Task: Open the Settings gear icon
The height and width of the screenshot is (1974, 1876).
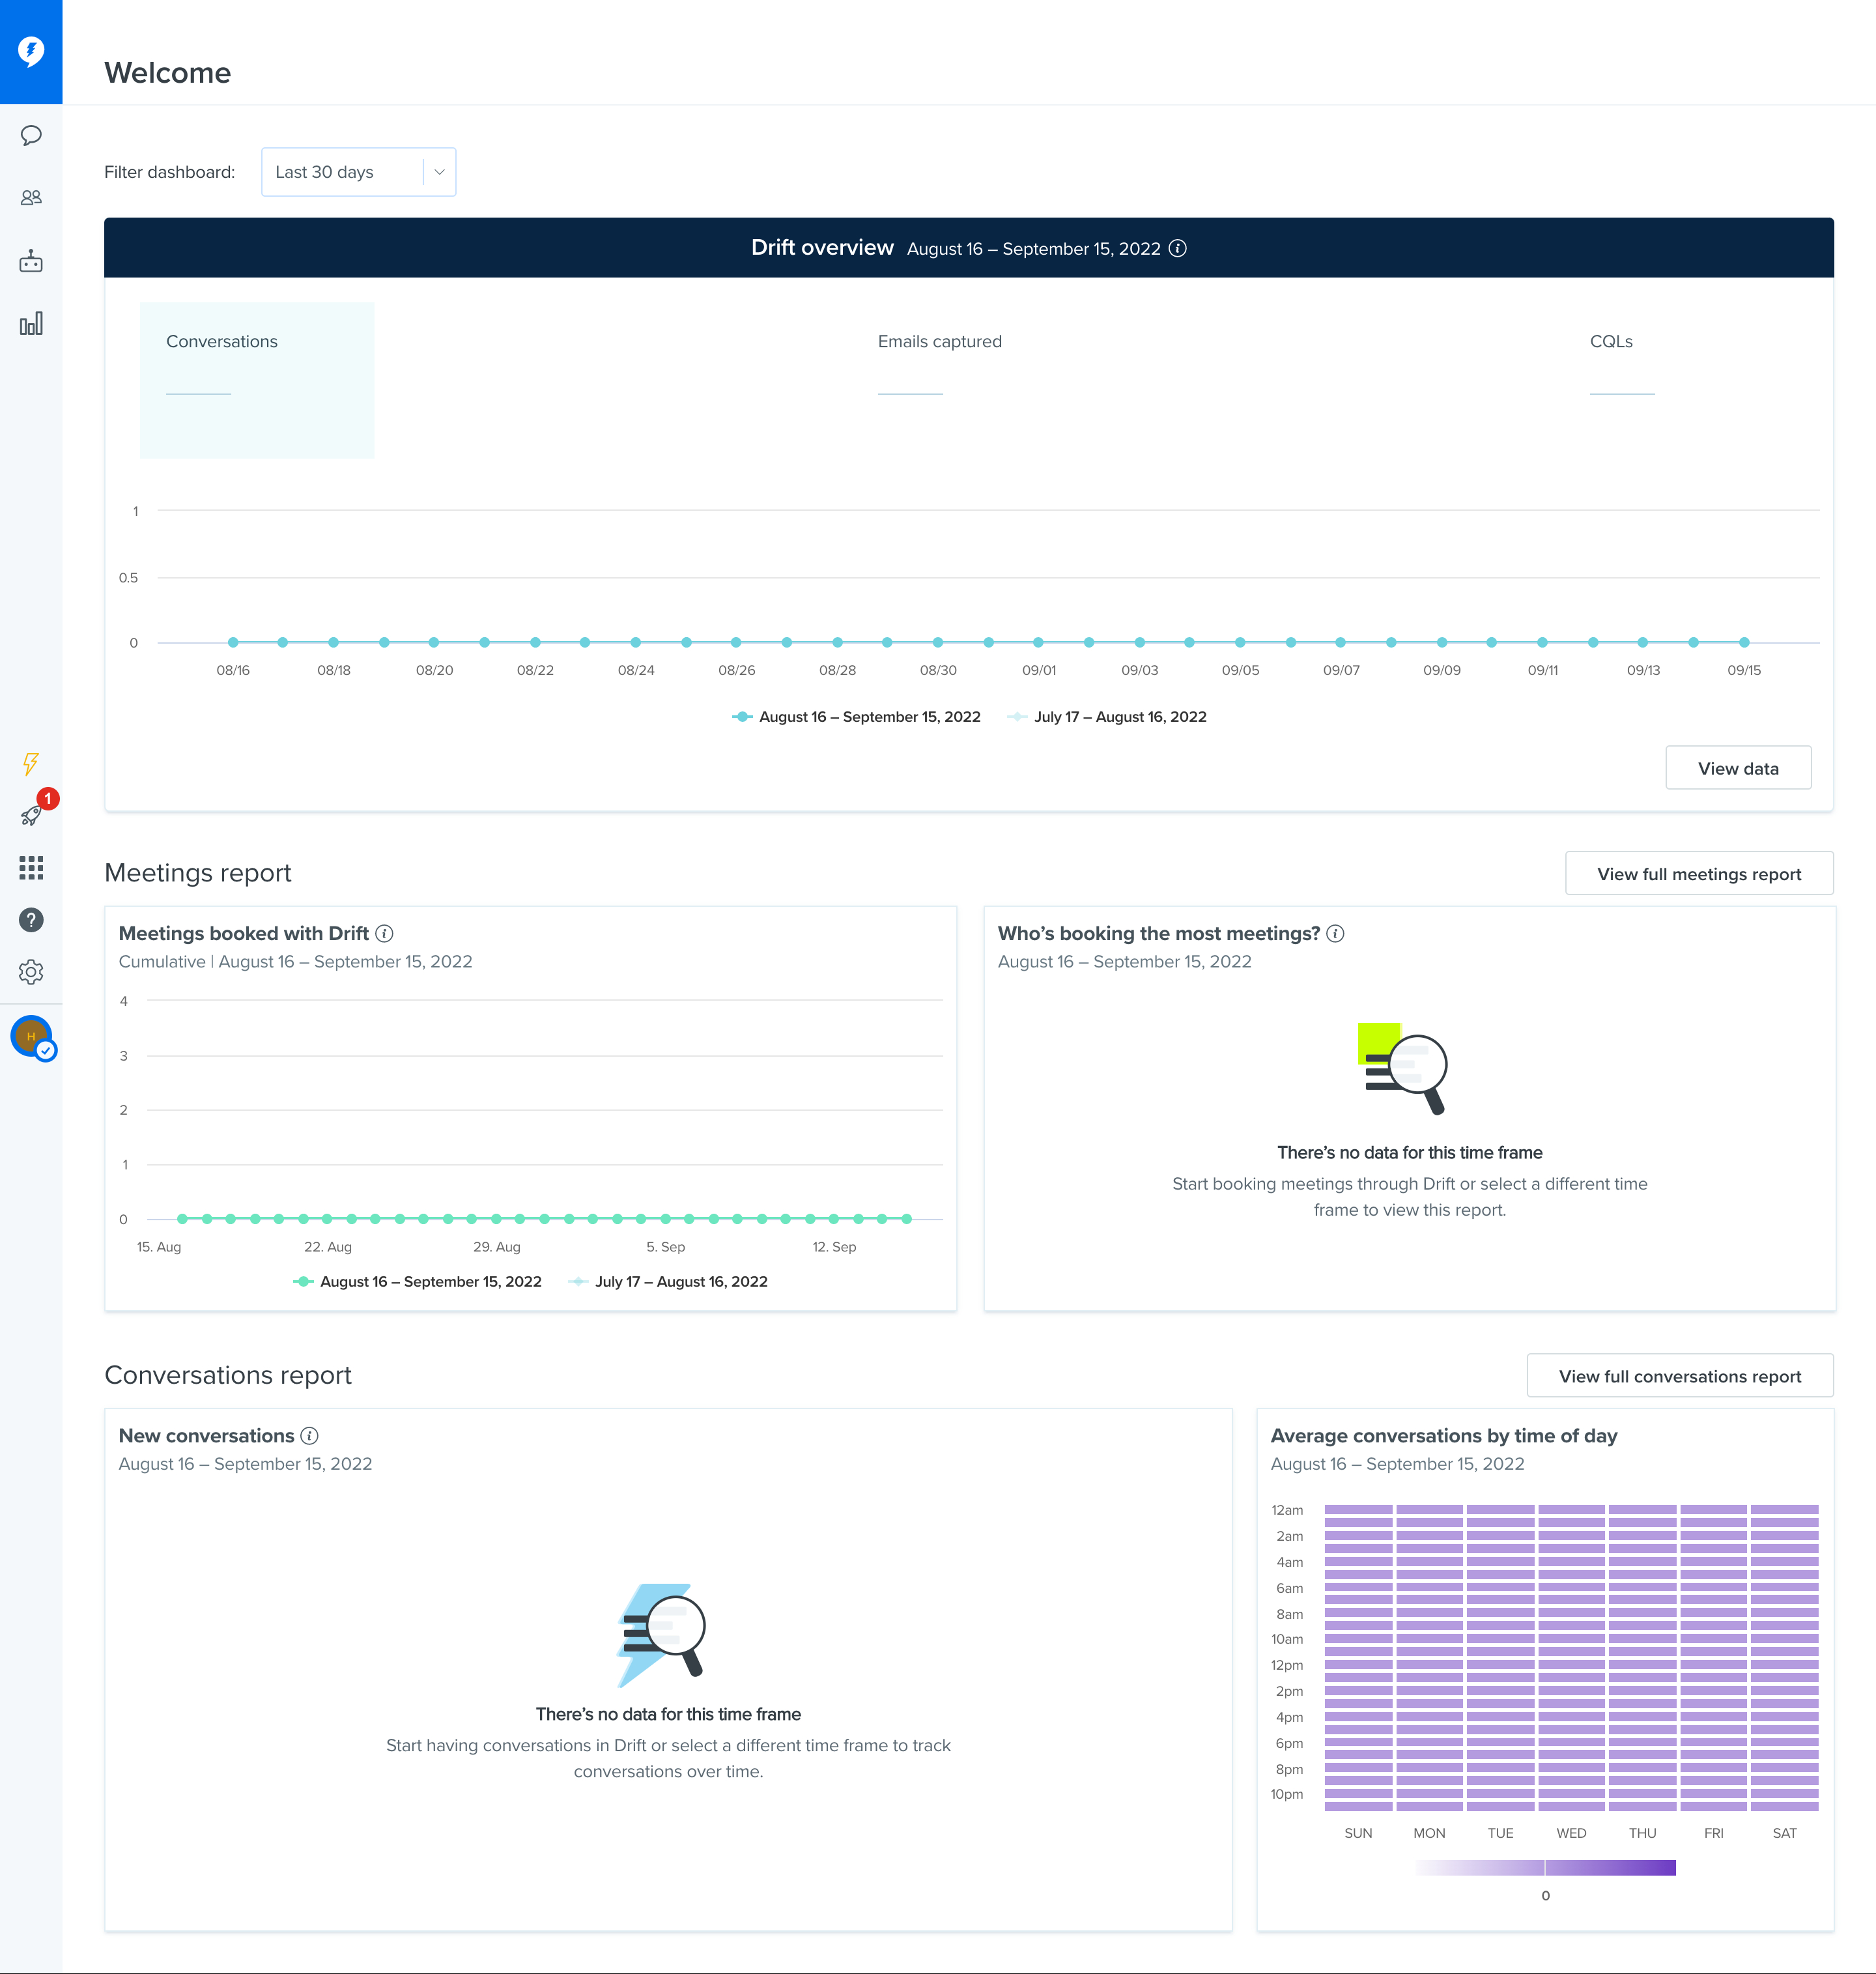Action: [x=31, y=972]
